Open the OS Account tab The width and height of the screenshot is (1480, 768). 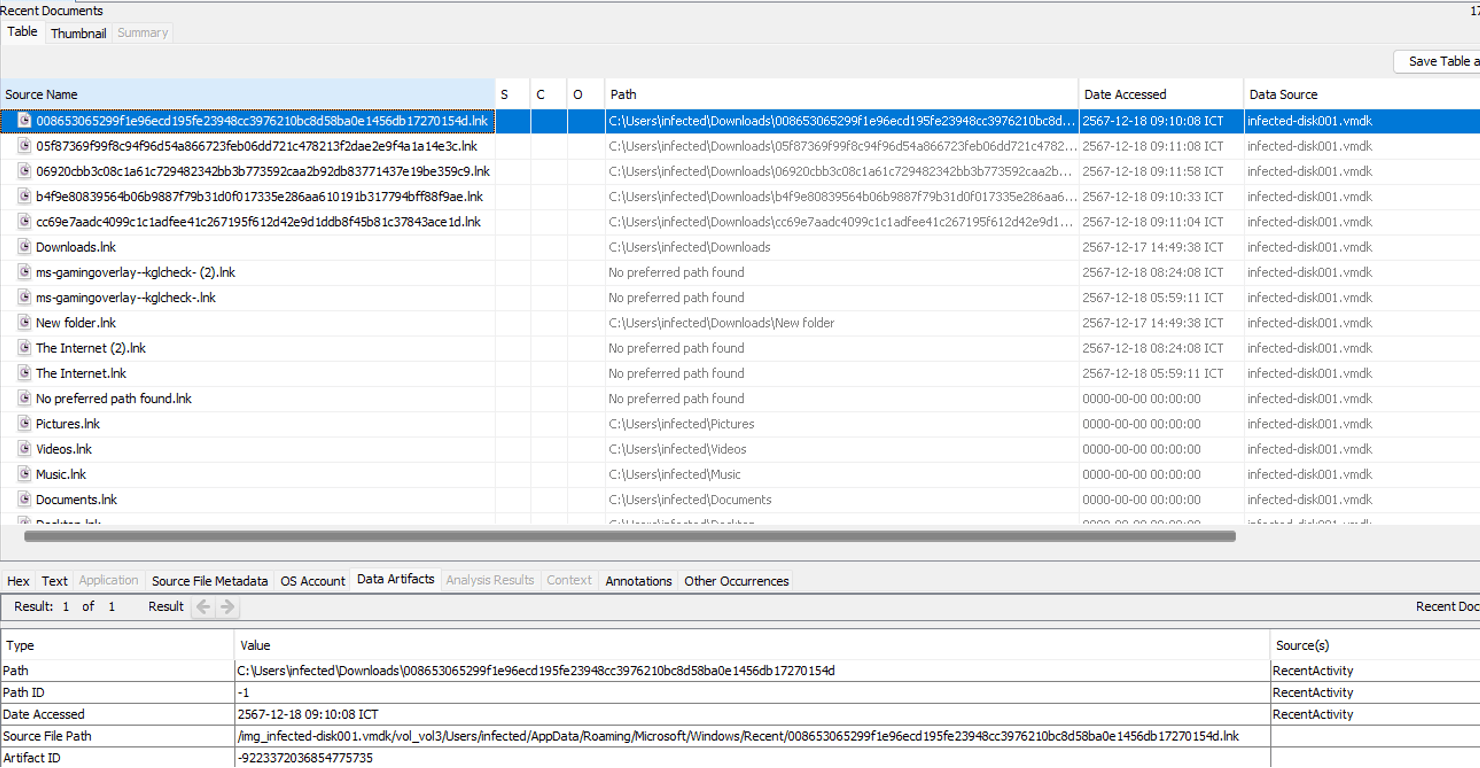point(312,581)
